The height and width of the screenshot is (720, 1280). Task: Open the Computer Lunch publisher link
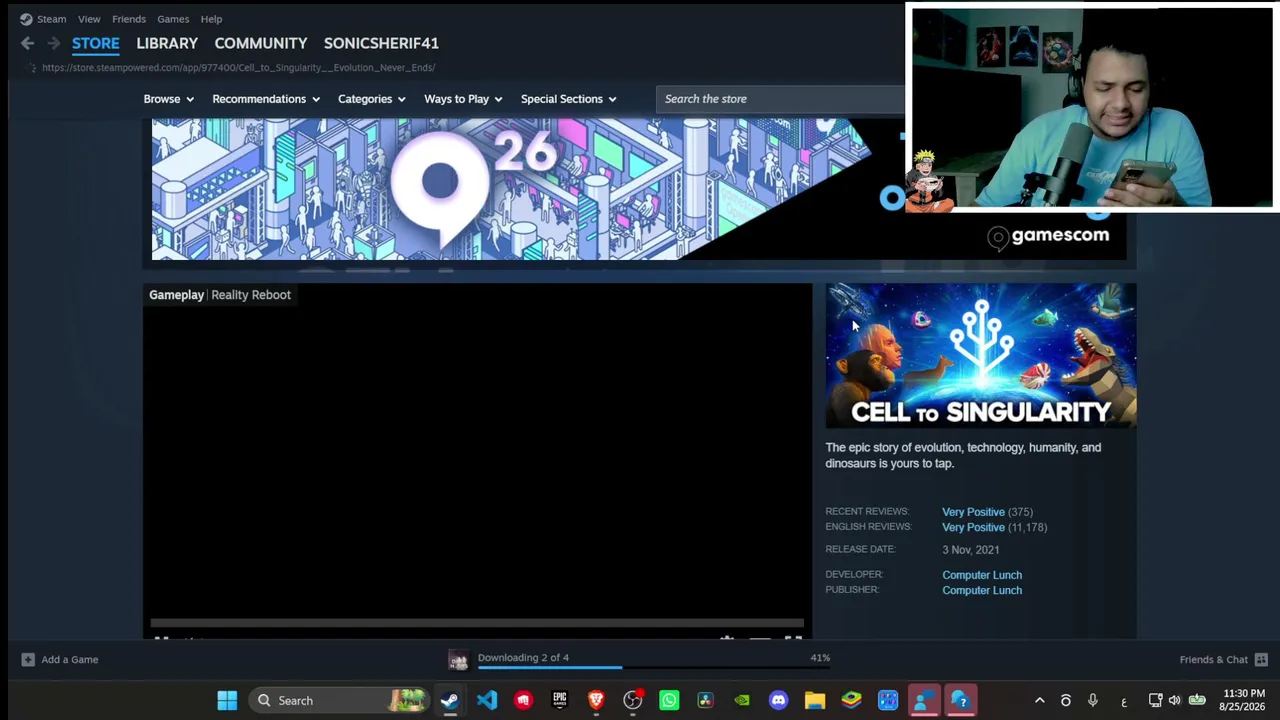pyautogui.click(x=982, y=590)
